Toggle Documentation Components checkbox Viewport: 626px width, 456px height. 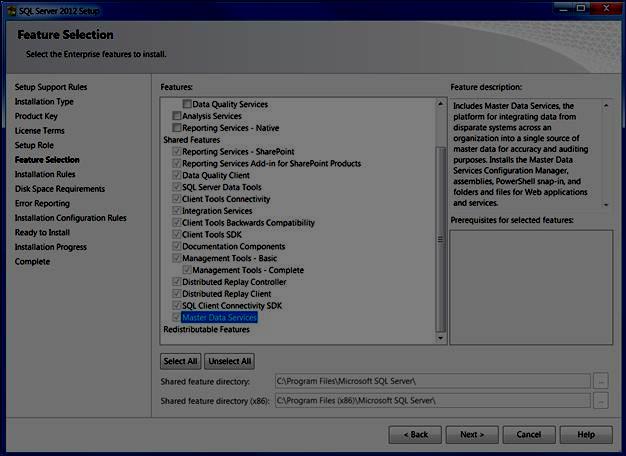[176, 246]
